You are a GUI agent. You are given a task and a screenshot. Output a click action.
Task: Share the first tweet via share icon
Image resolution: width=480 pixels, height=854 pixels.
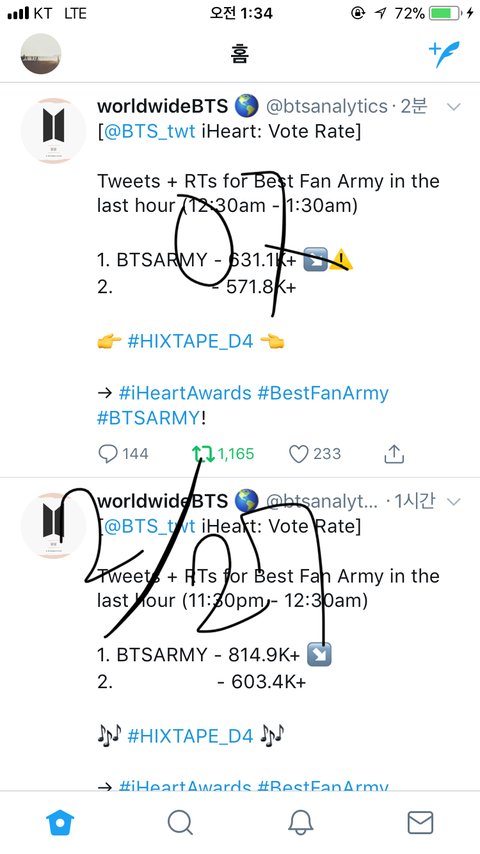(394, 453)
